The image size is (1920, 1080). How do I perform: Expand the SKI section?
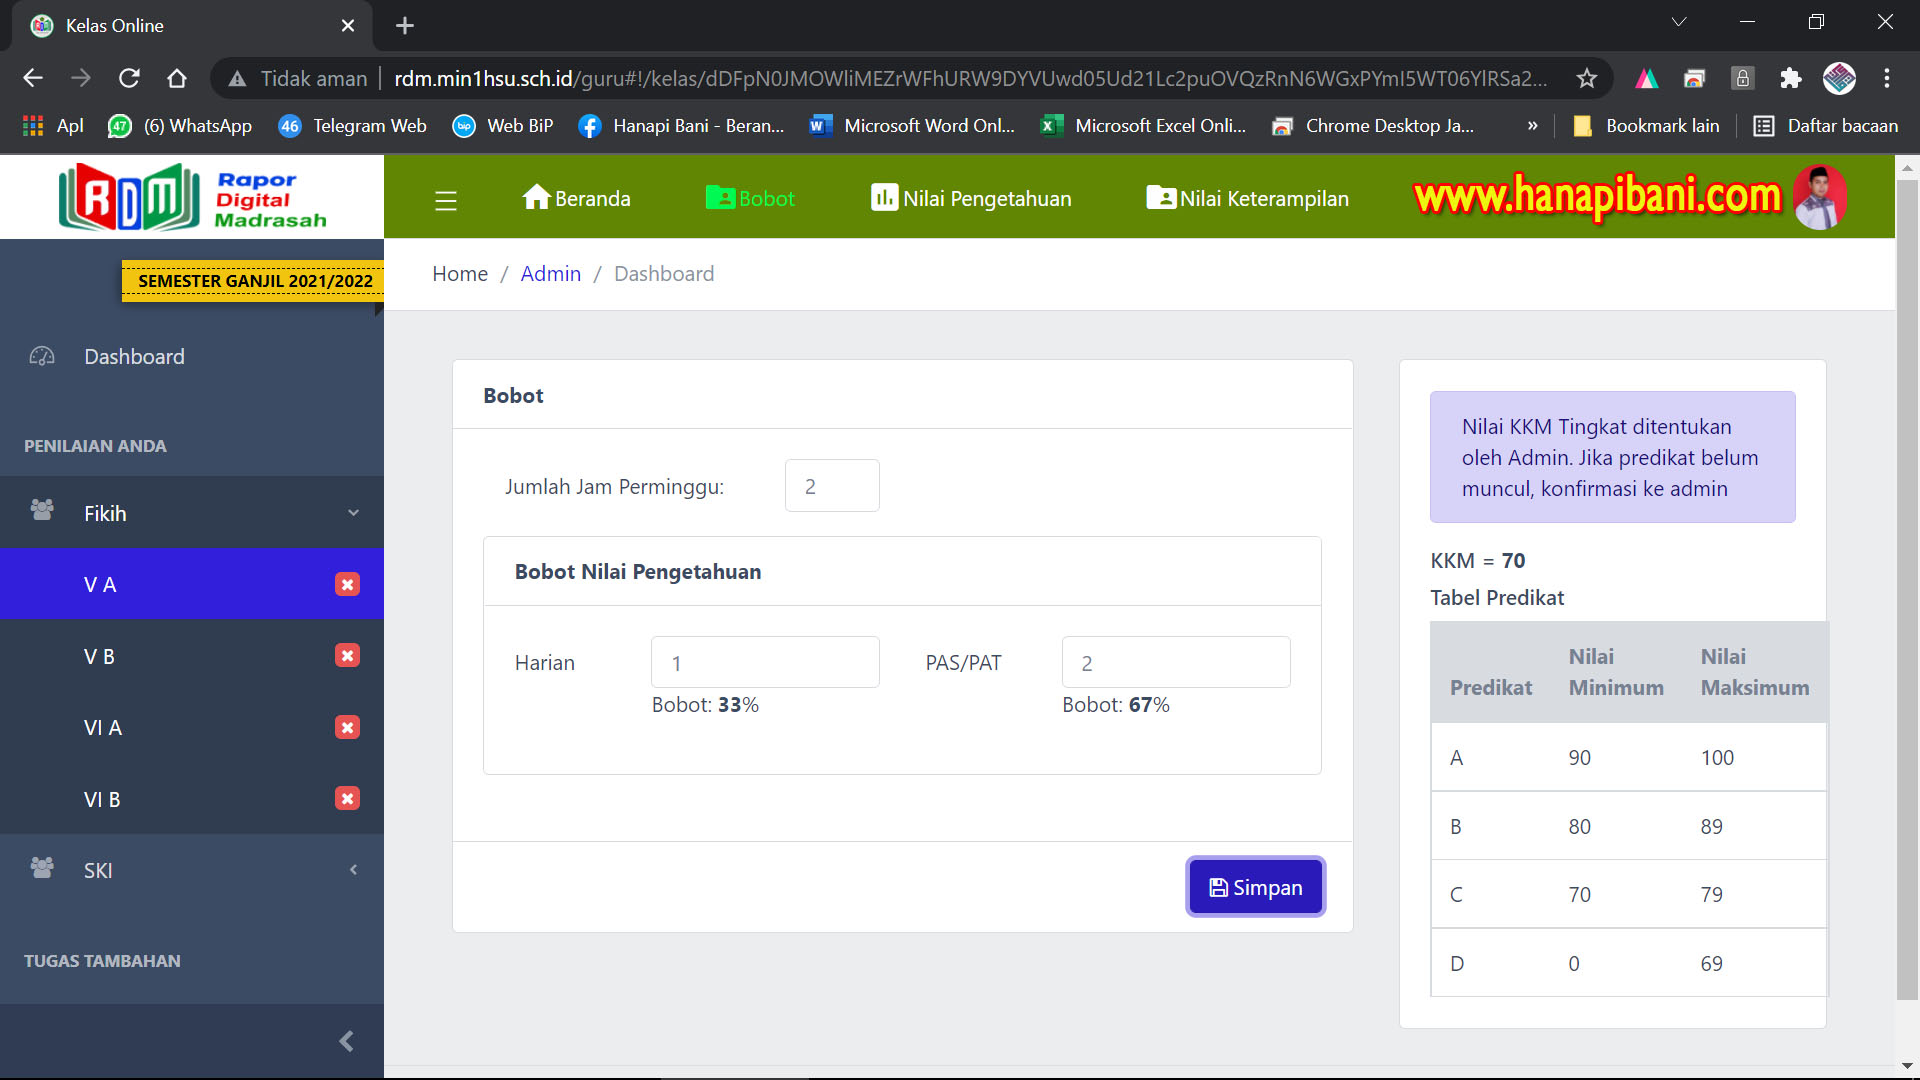pyautogui.click(x=353, y=869)
